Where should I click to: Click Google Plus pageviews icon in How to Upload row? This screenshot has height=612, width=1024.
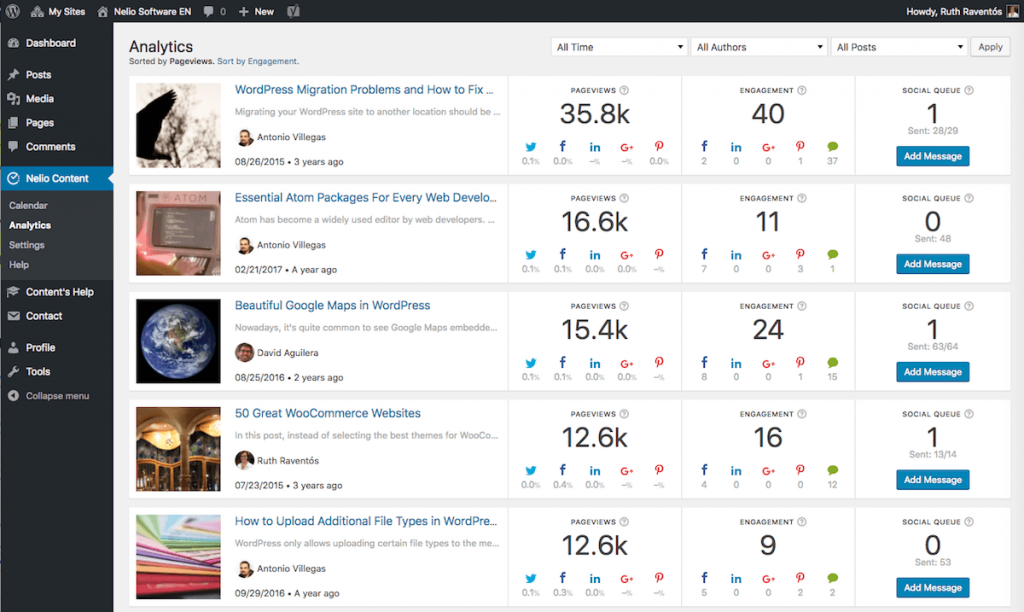pyautogui.click(x=627, y=579)
